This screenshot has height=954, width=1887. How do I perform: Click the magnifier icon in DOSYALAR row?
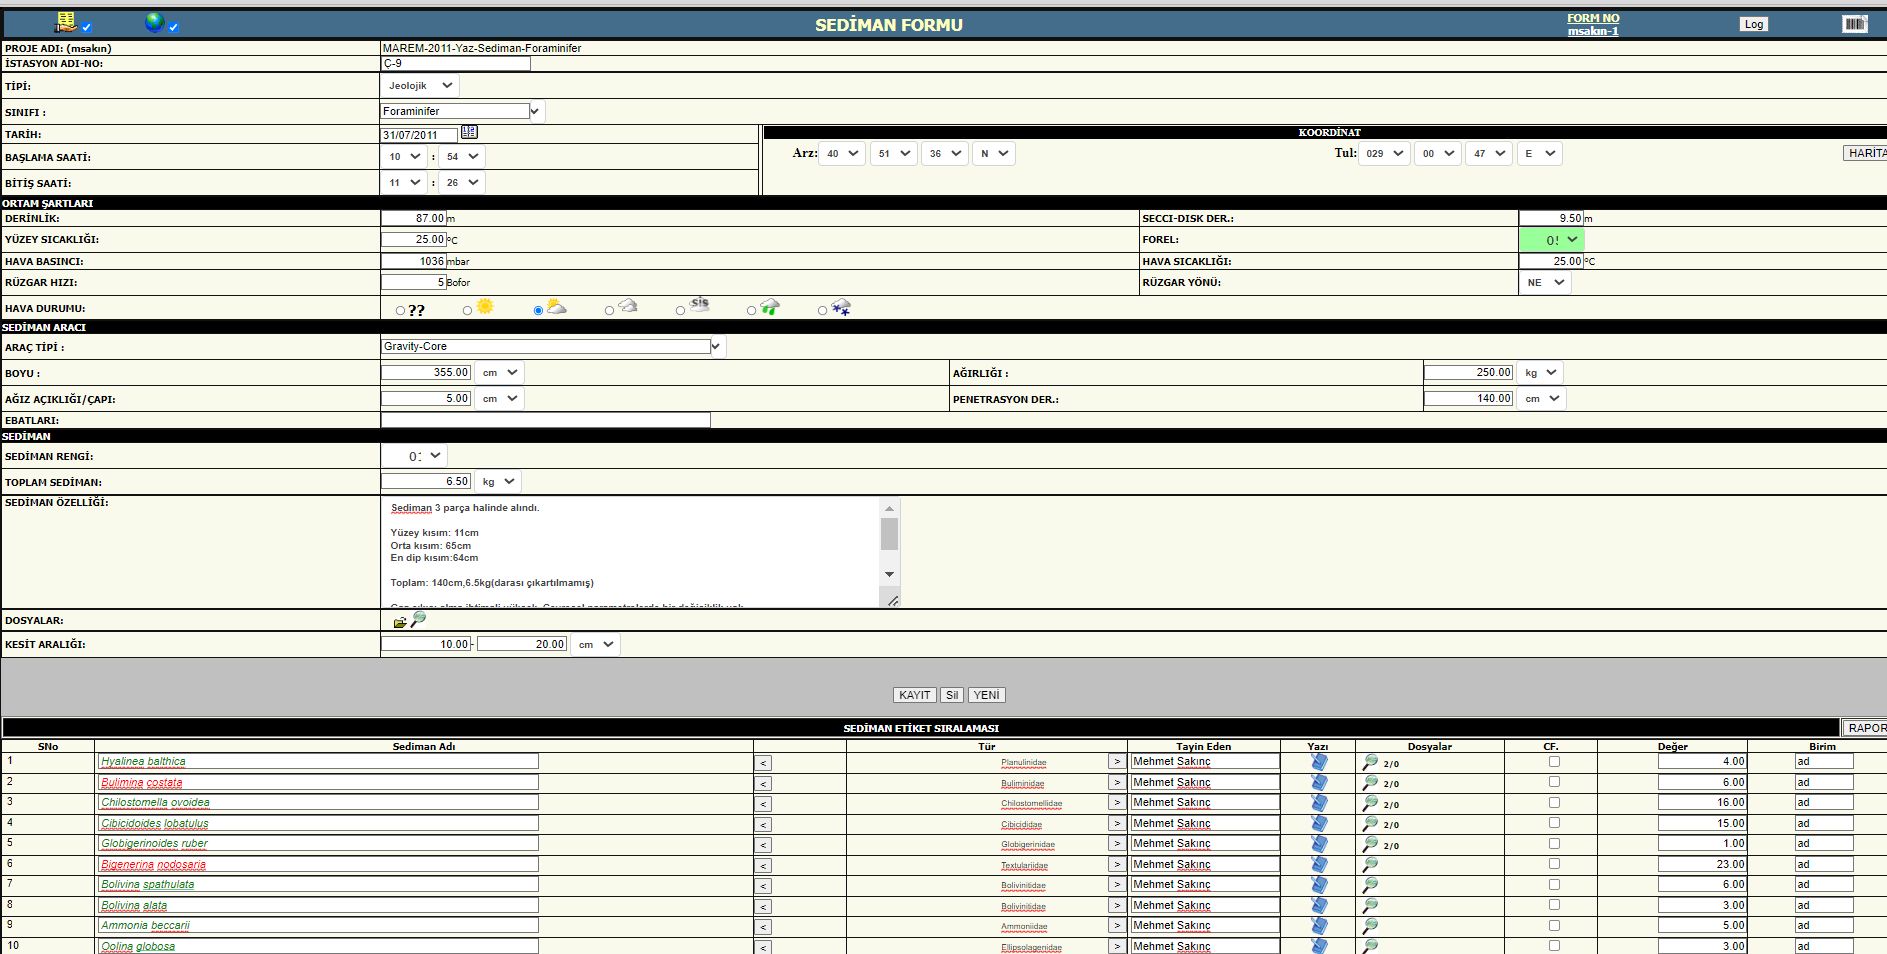418,620
